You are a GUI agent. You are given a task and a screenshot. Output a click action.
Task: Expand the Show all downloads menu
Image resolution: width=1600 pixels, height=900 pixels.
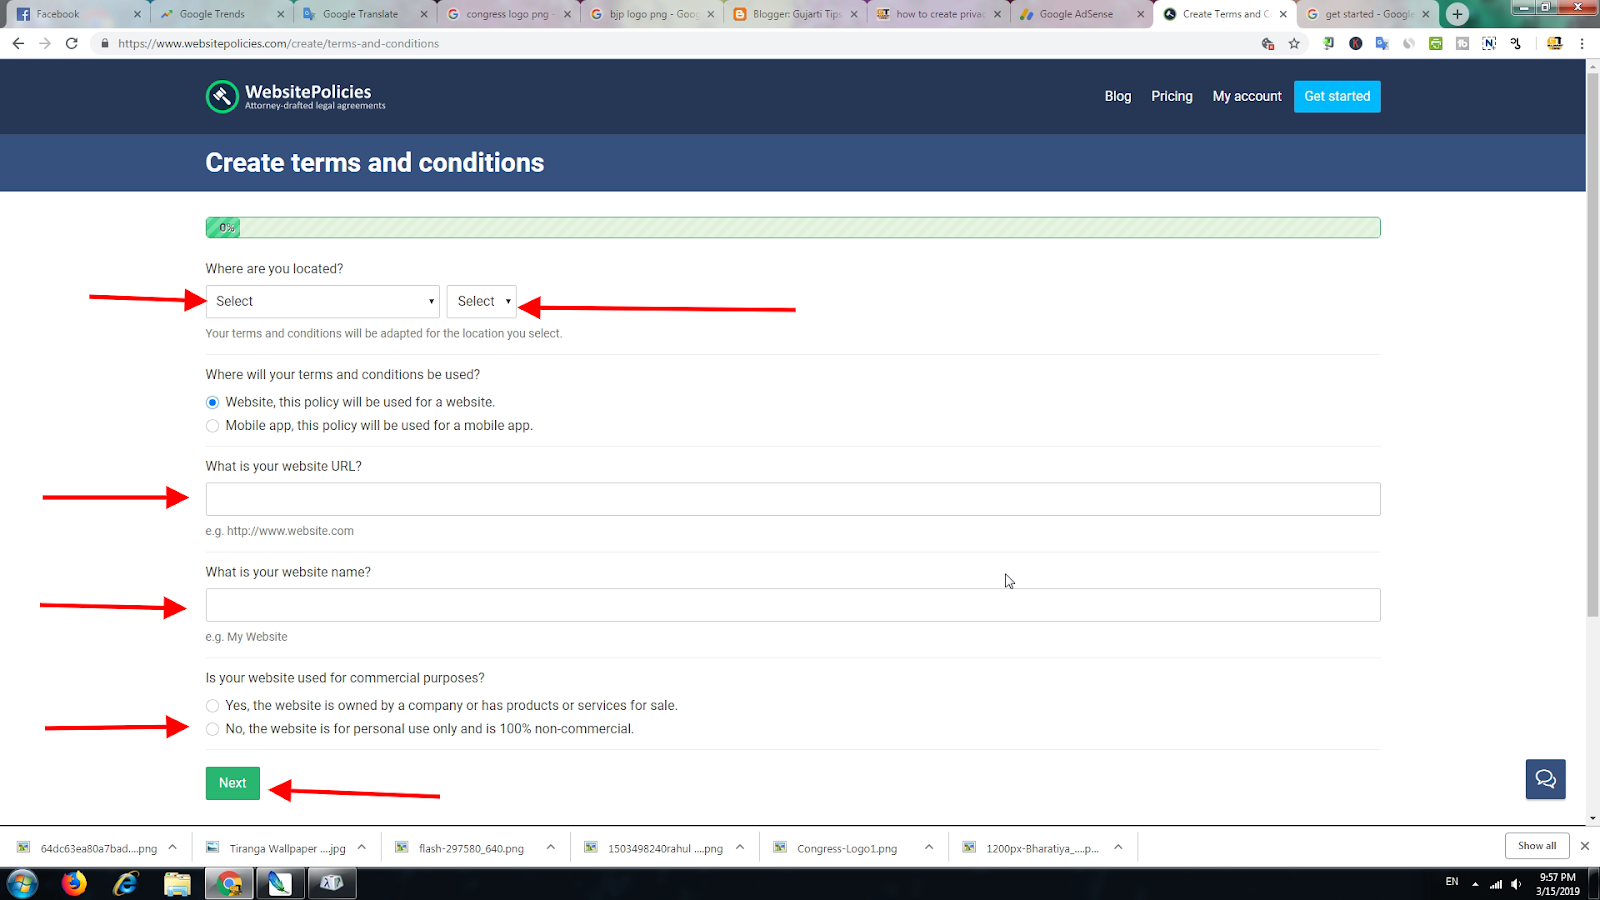(1536, 845)
